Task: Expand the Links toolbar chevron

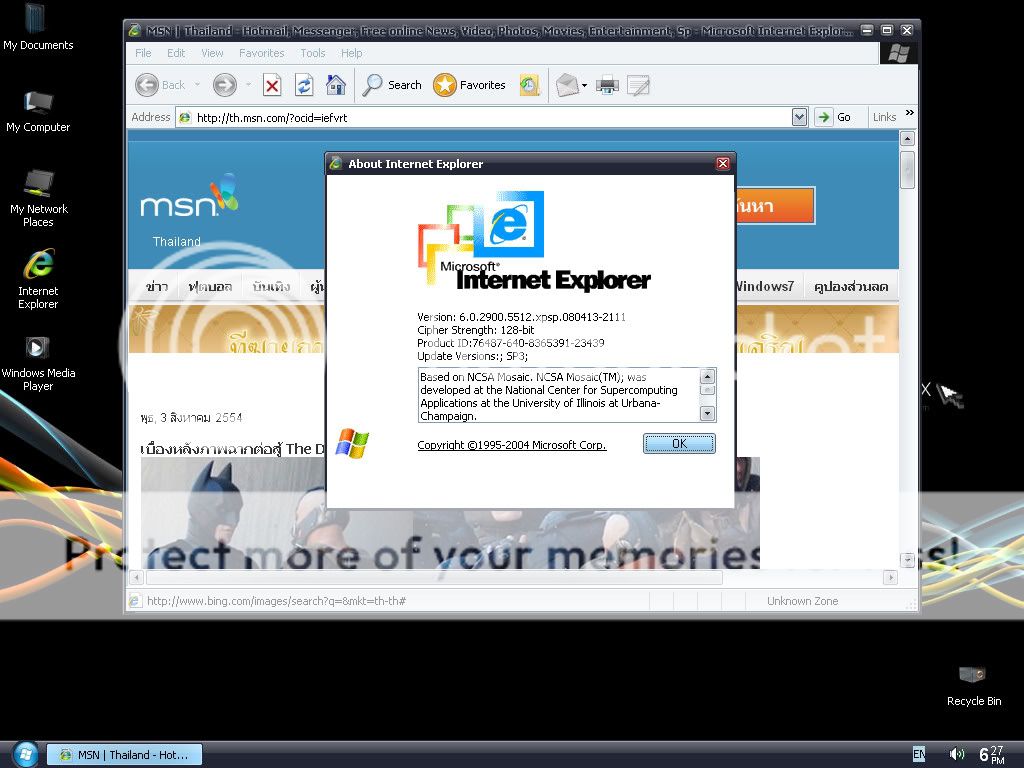Action: (910, 113)
